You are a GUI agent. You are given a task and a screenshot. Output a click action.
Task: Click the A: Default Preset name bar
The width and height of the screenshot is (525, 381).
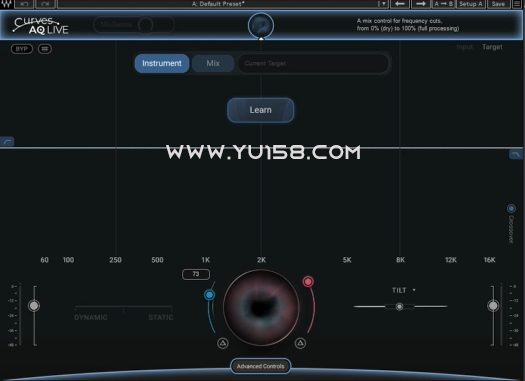coord(218,4)
